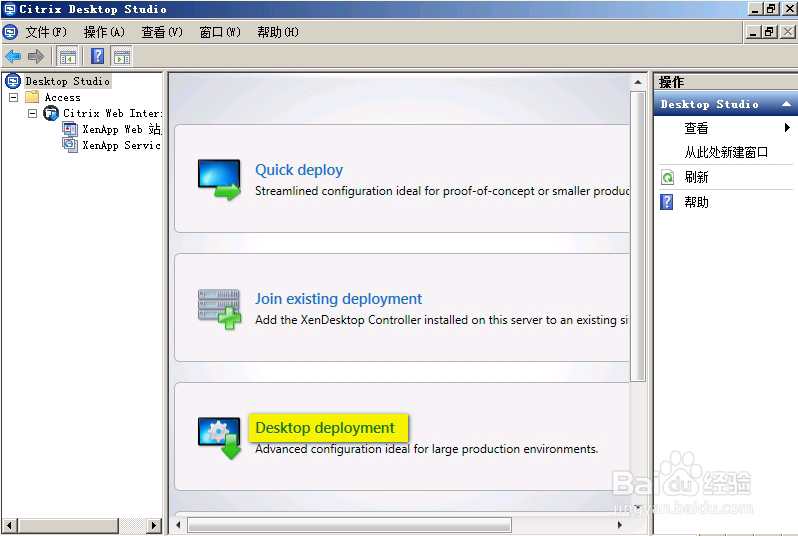Collapse the Desktop Studio actions section header
This screenshot has height=536, width=798.
tap(786, 104)
